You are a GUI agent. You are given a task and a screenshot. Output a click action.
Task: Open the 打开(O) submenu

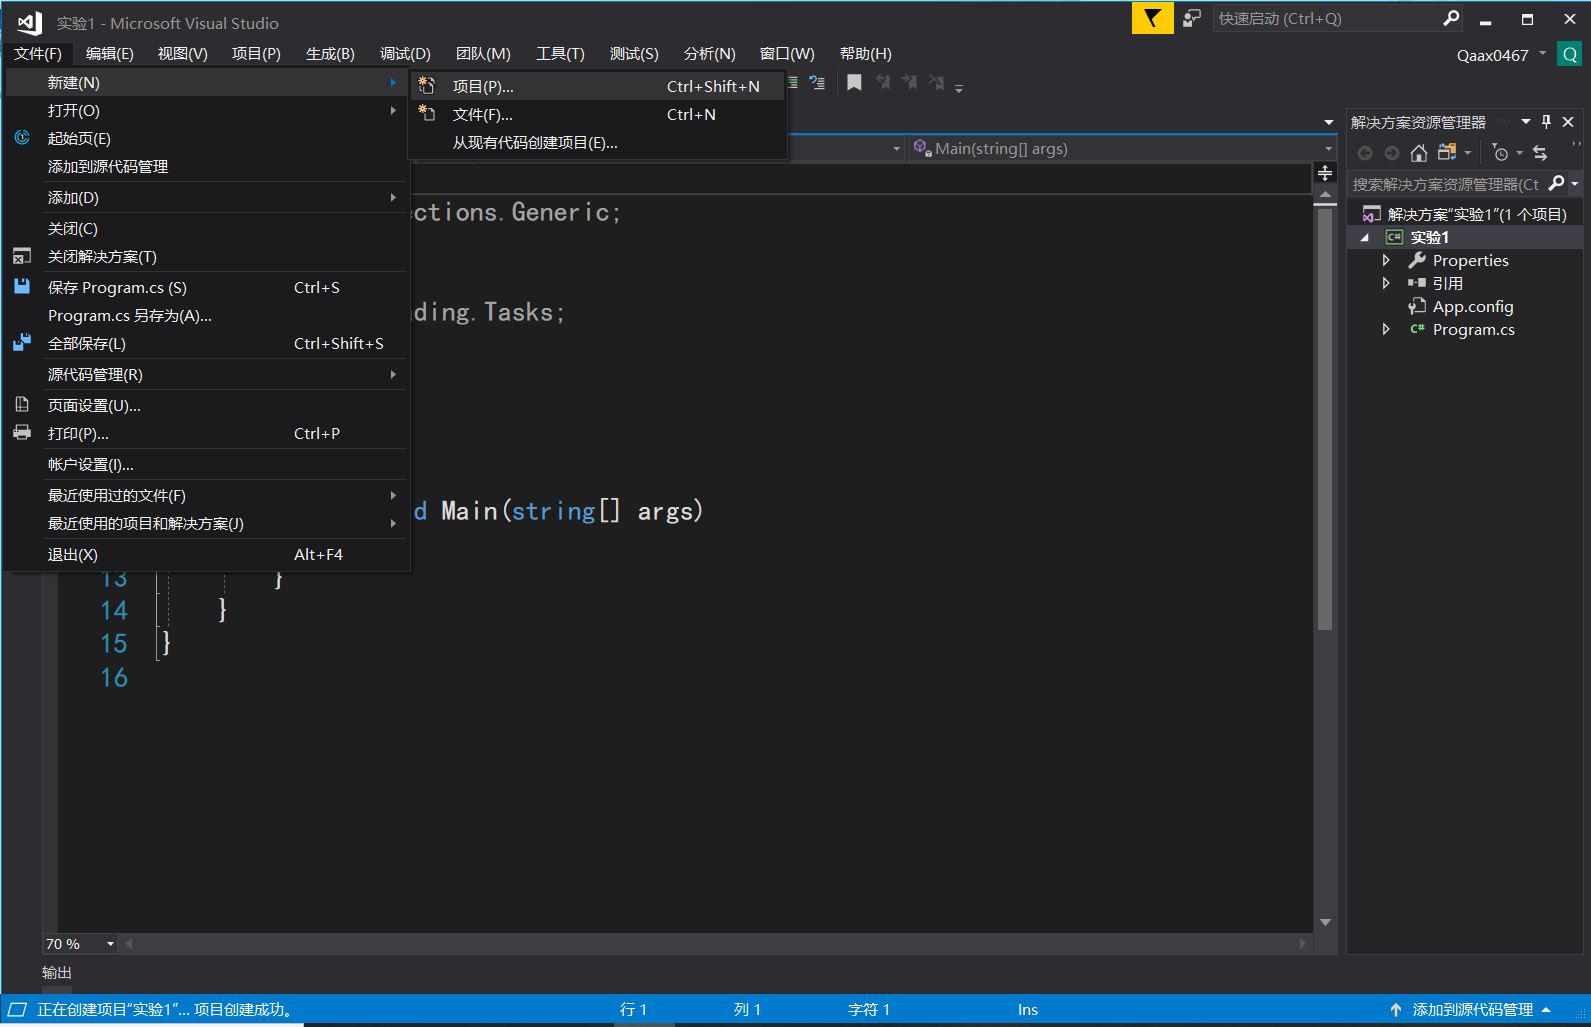point(207,110)
